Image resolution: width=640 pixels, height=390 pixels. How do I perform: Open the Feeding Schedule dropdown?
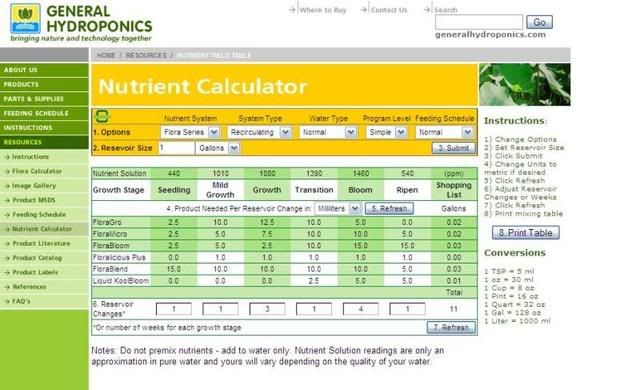pyautogui.click(x=444, y=132)
